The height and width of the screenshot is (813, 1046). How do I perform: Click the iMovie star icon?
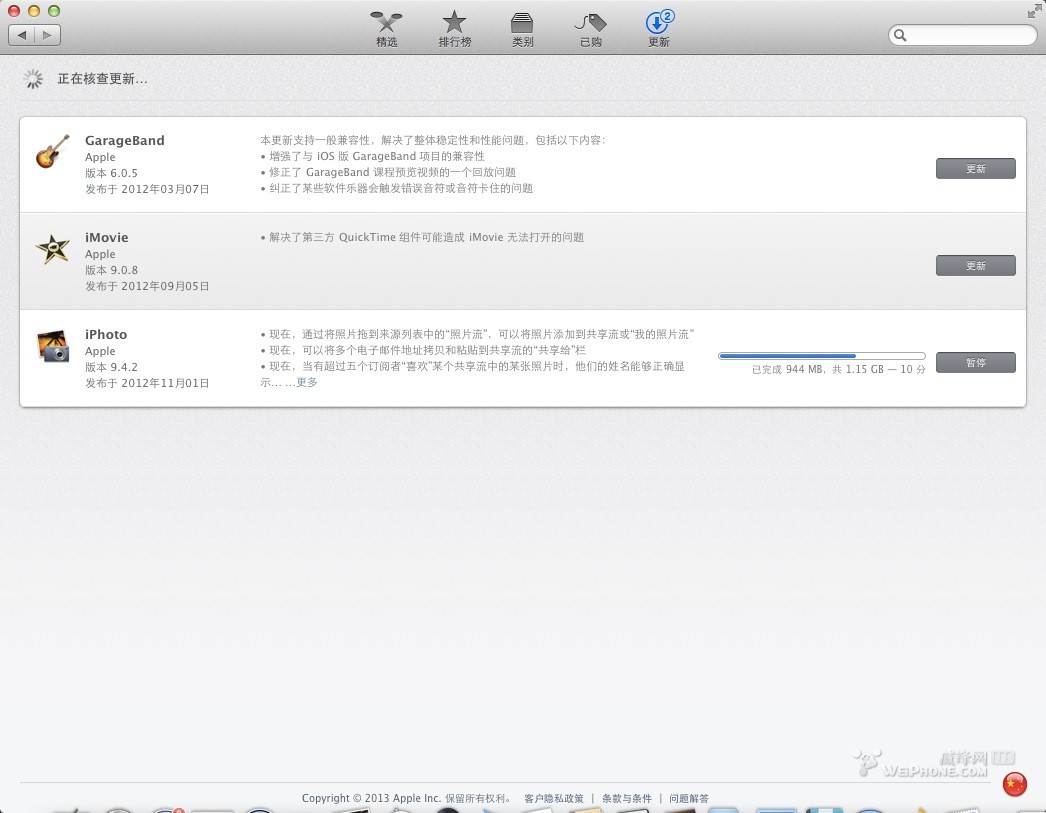click(53, 249)
